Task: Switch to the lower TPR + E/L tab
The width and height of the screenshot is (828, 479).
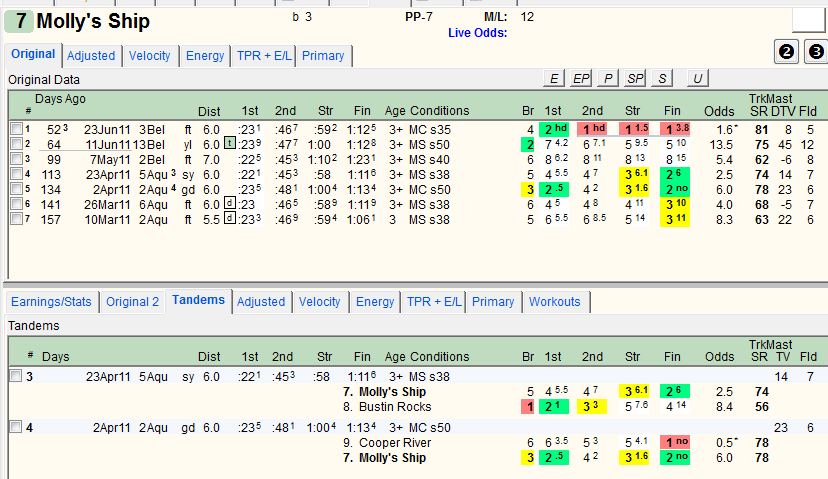Action: [434, 302]
